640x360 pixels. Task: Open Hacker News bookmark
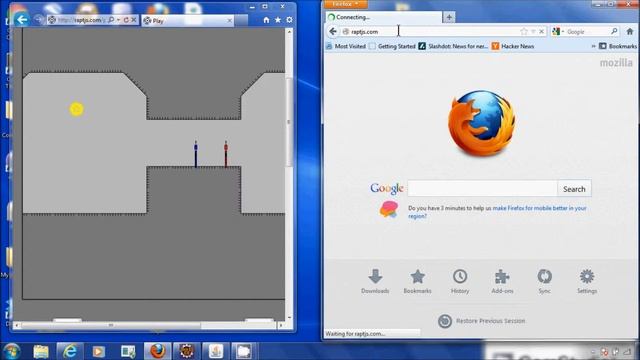pyautogui.click(x=513, y=47)
